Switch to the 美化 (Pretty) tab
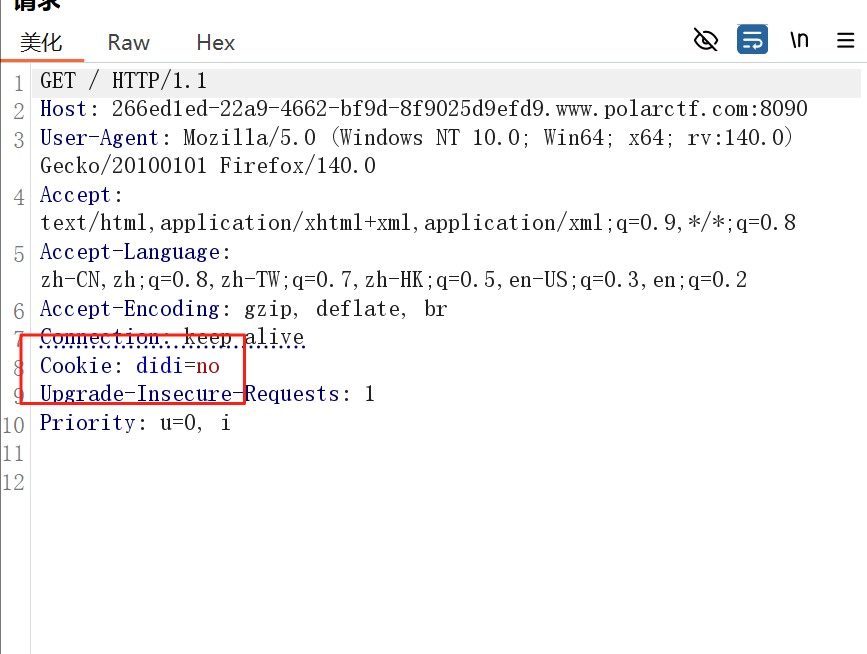 point(41,43)
